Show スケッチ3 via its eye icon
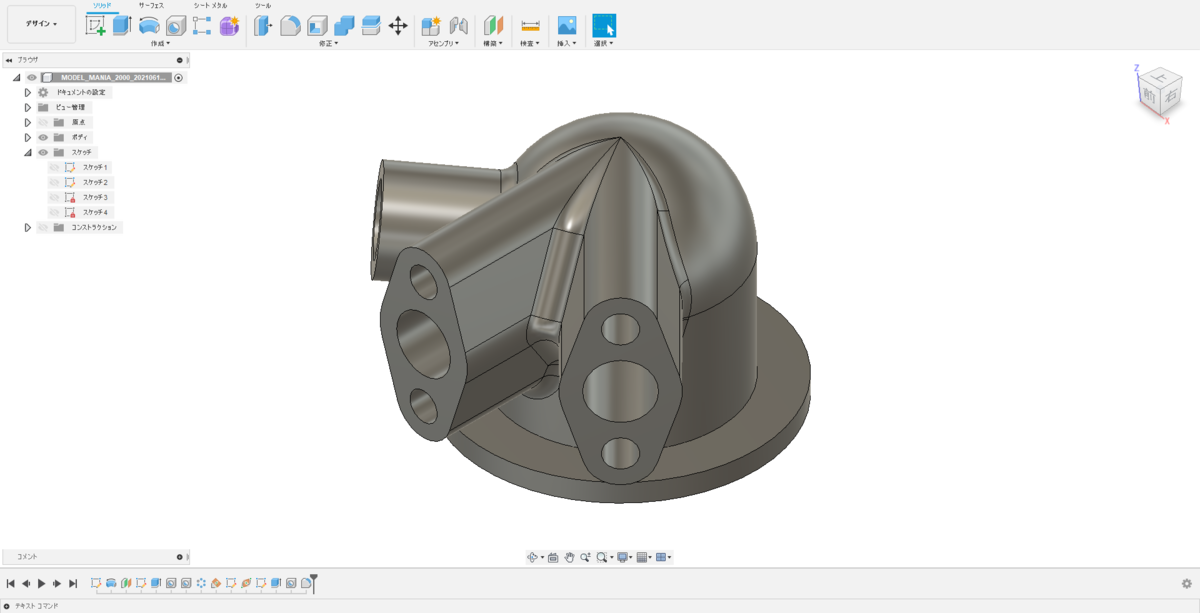1200x613 pixels. pos(54,197)
